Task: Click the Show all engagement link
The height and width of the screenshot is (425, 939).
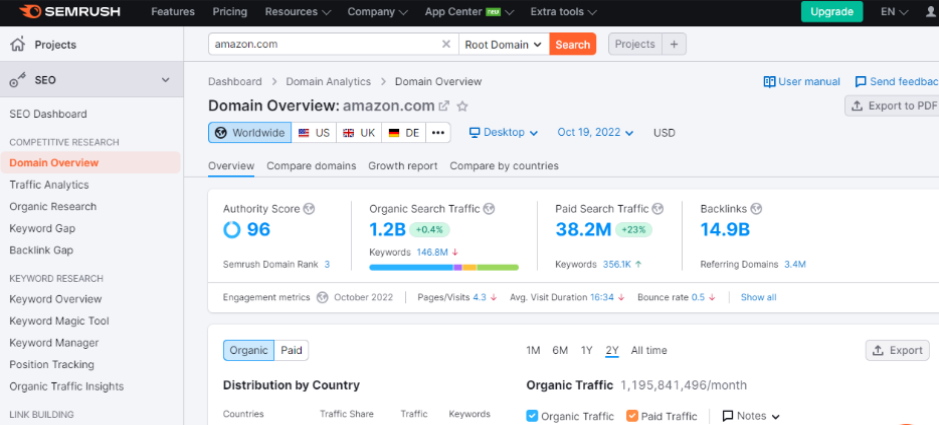Action: pyautogui.click(x=758, y=297)
